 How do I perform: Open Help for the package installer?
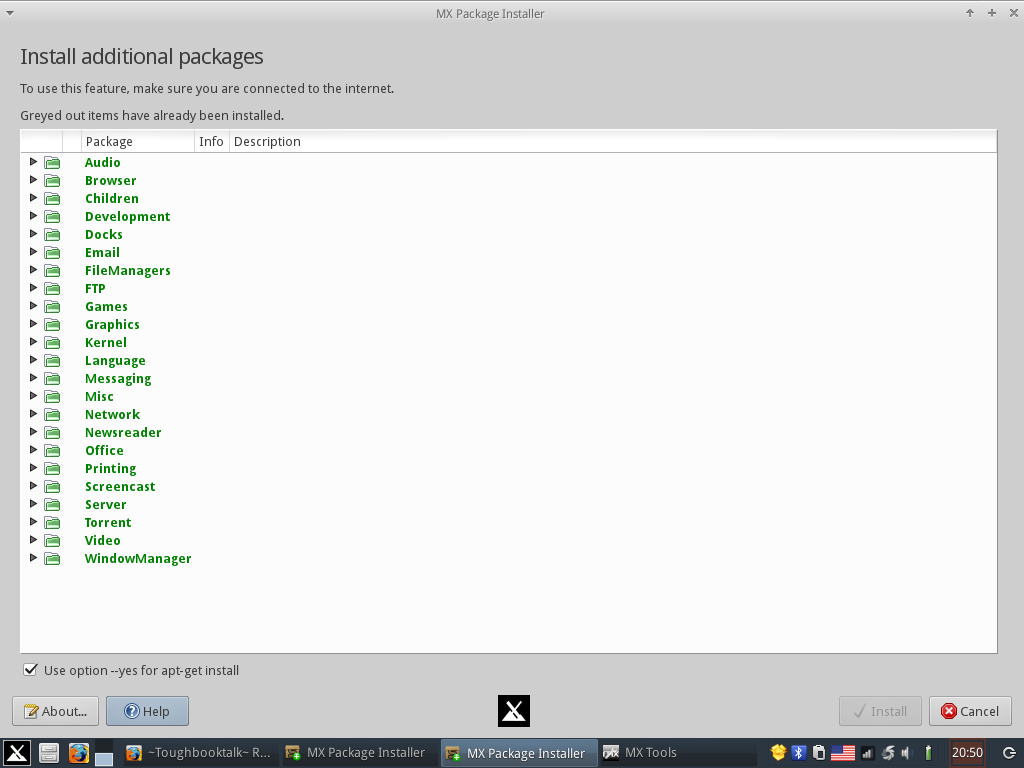pyautogui.click(x=148, y=711)
